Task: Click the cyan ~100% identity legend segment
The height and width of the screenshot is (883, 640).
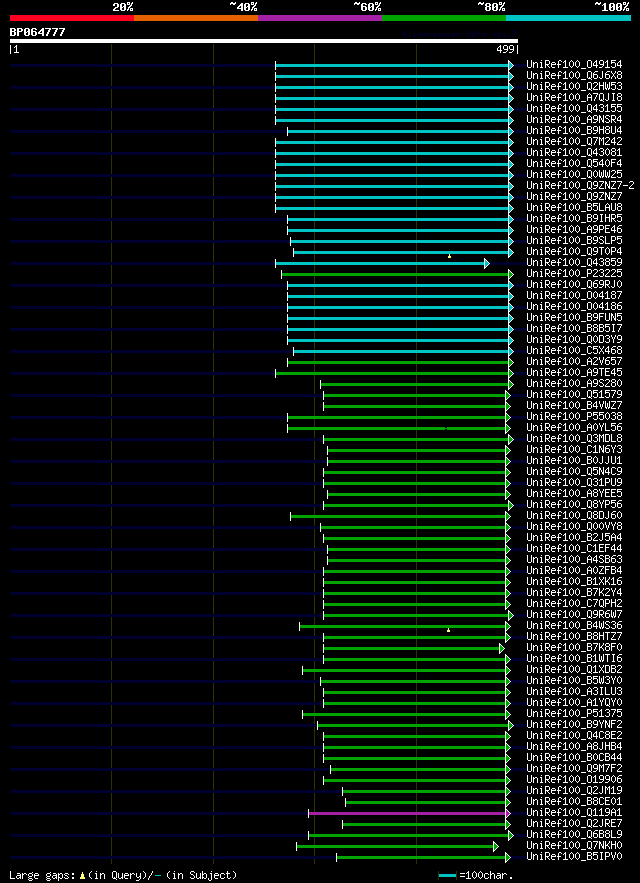Action: pyautogui.click(x=568, y=18)
